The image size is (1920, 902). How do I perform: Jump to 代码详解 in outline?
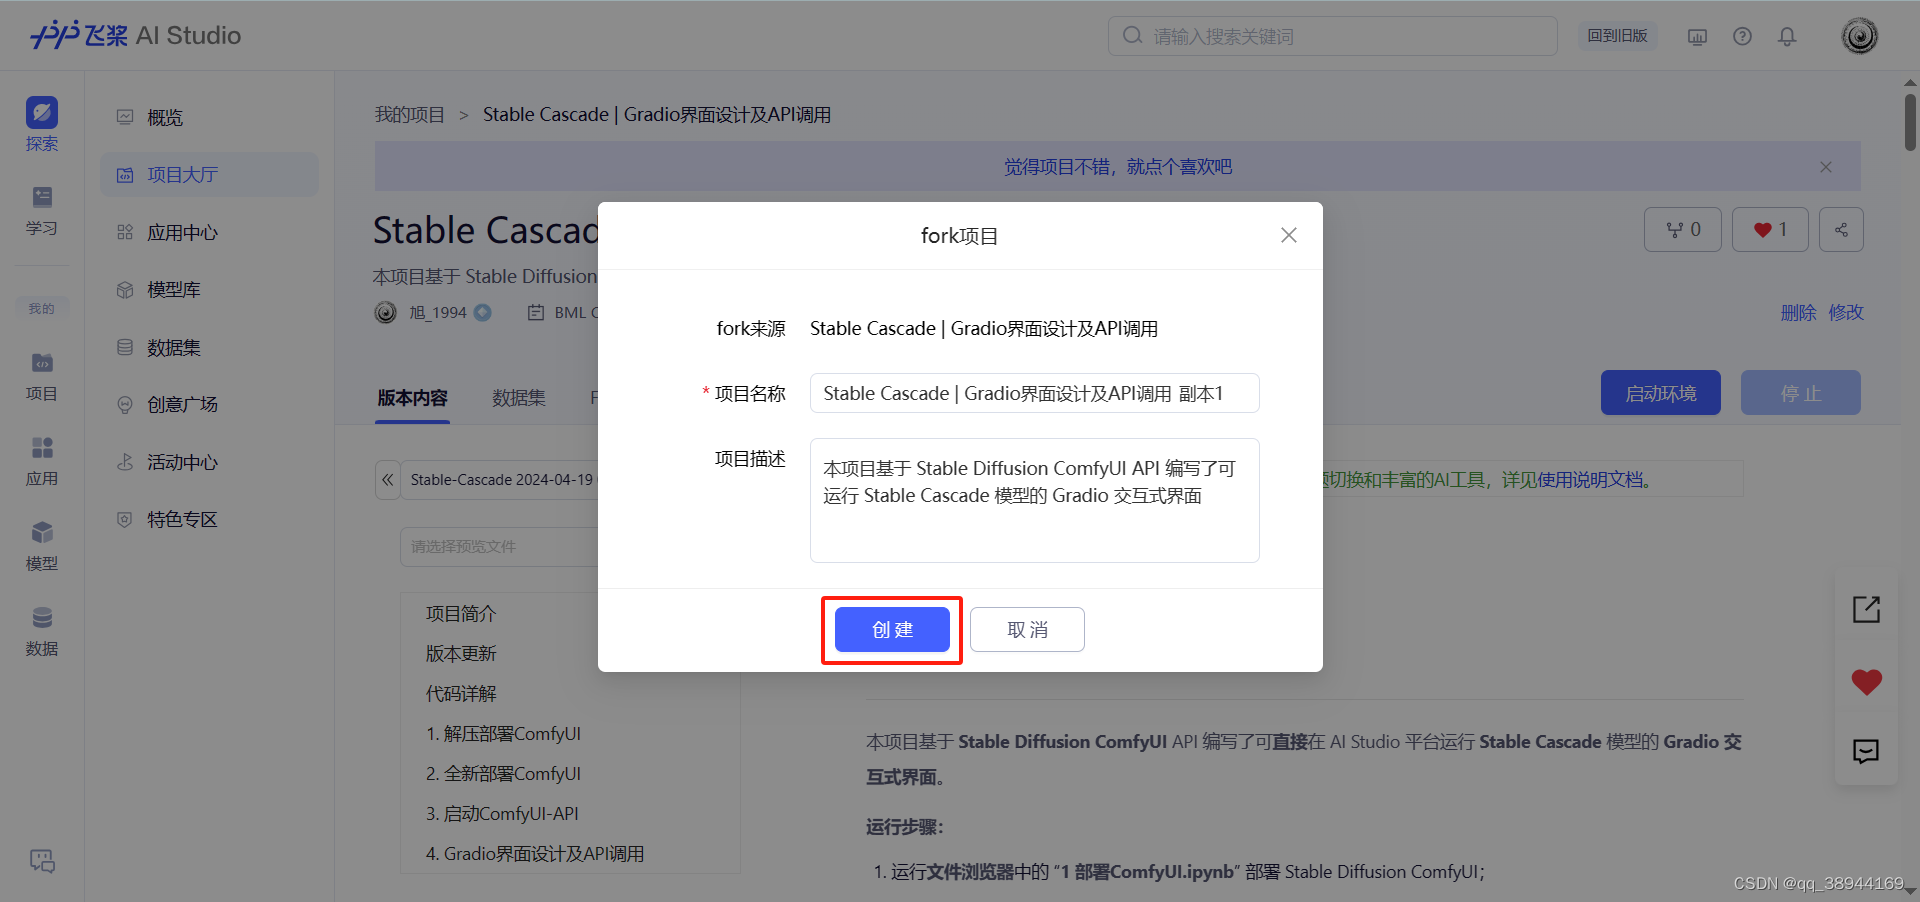click(x=461, y=694)
